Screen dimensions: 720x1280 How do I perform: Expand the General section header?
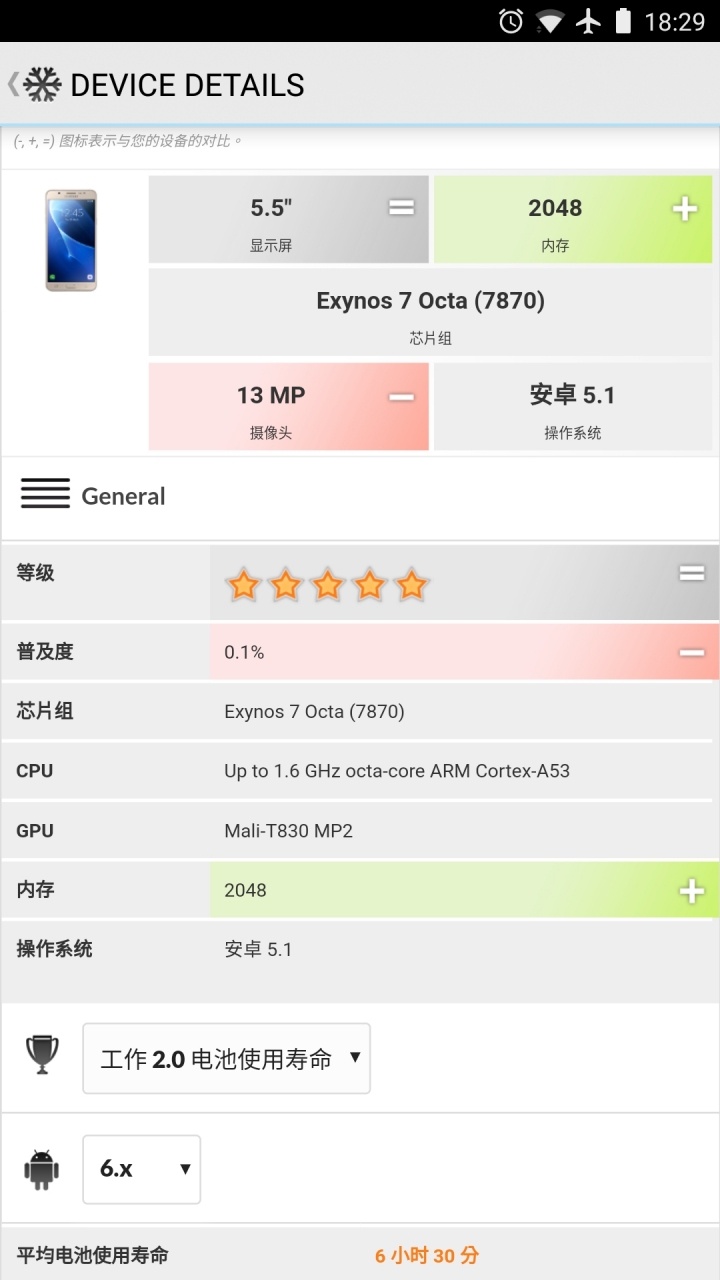click(360, 496)
